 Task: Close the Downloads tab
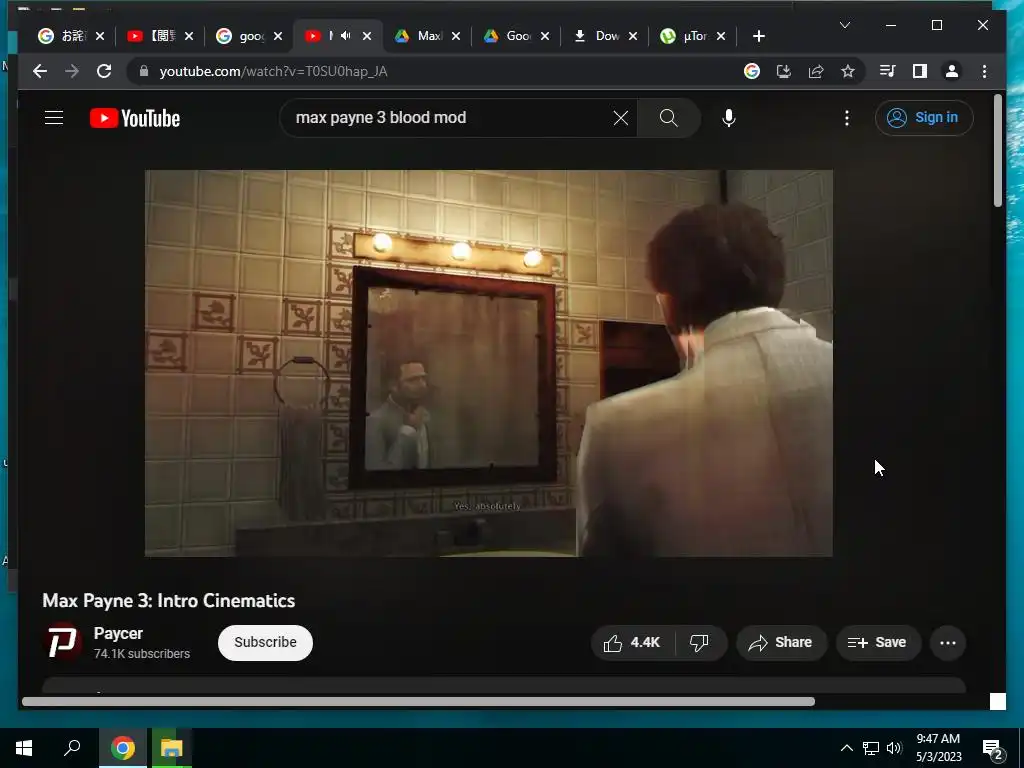(632, 36)
